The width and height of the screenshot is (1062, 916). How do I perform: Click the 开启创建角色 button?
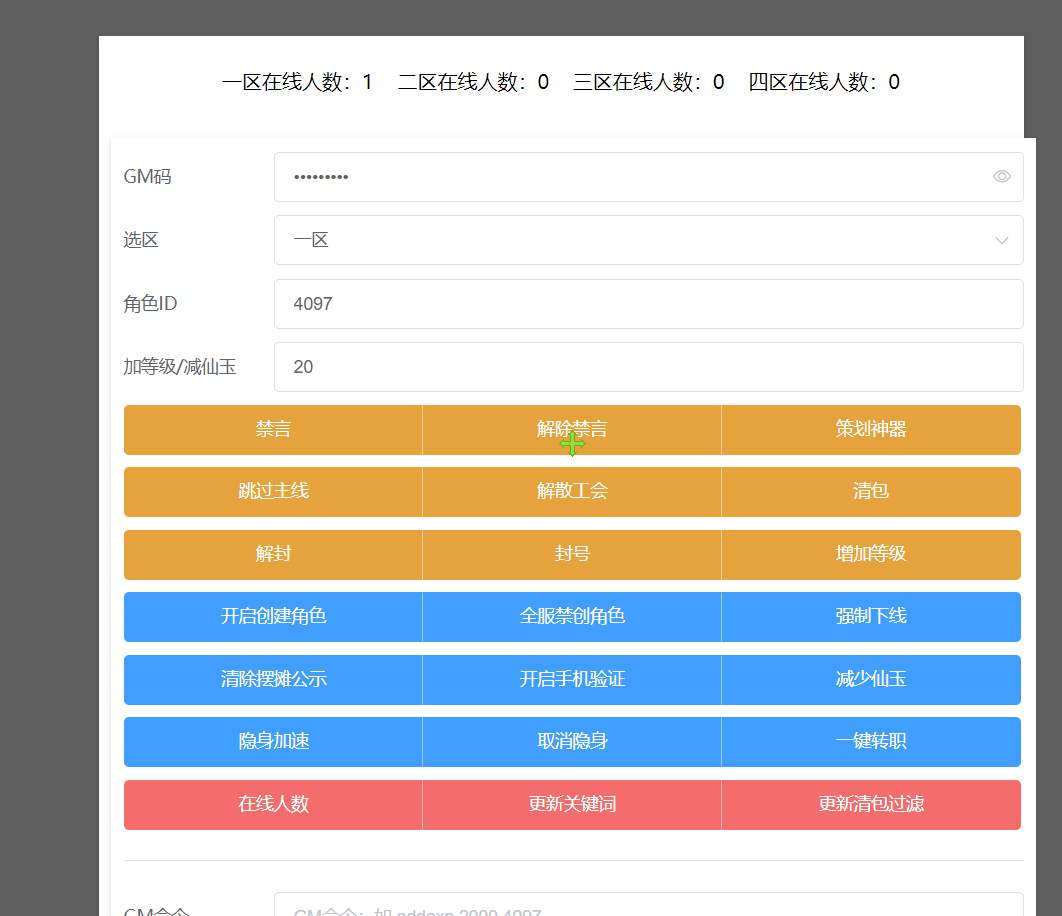point(273,617)
